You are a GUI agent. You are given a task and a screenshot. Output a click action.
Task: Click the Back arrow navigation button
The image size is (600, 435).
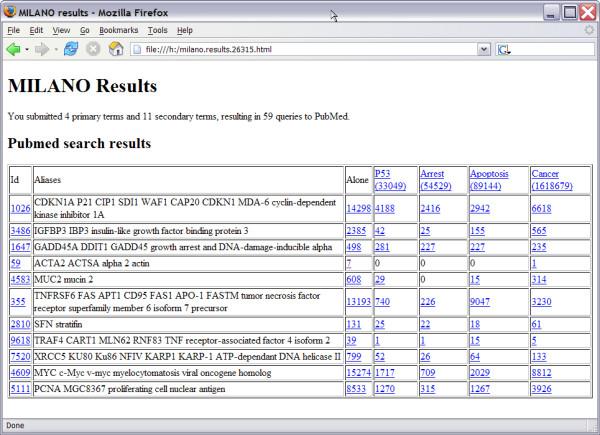click(x=13, y=49)
